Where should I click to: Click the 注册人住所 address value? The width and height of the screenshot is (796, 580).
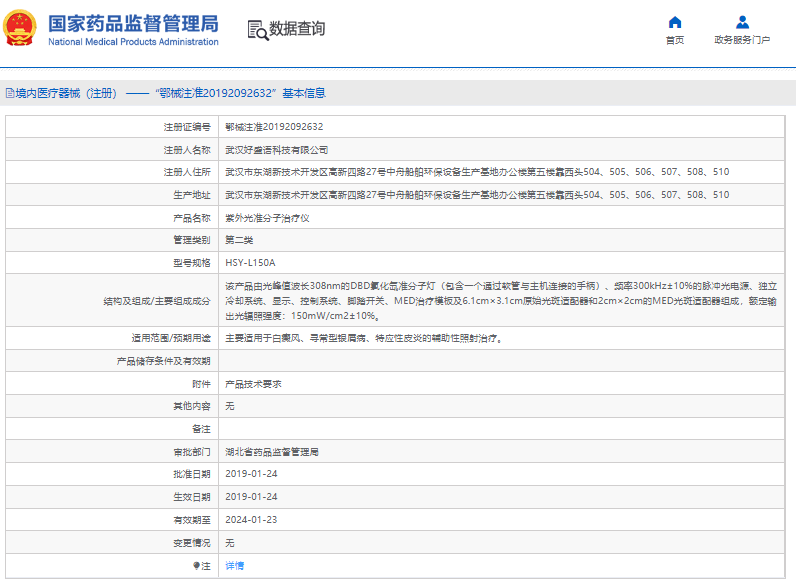[x=477, y=172]
